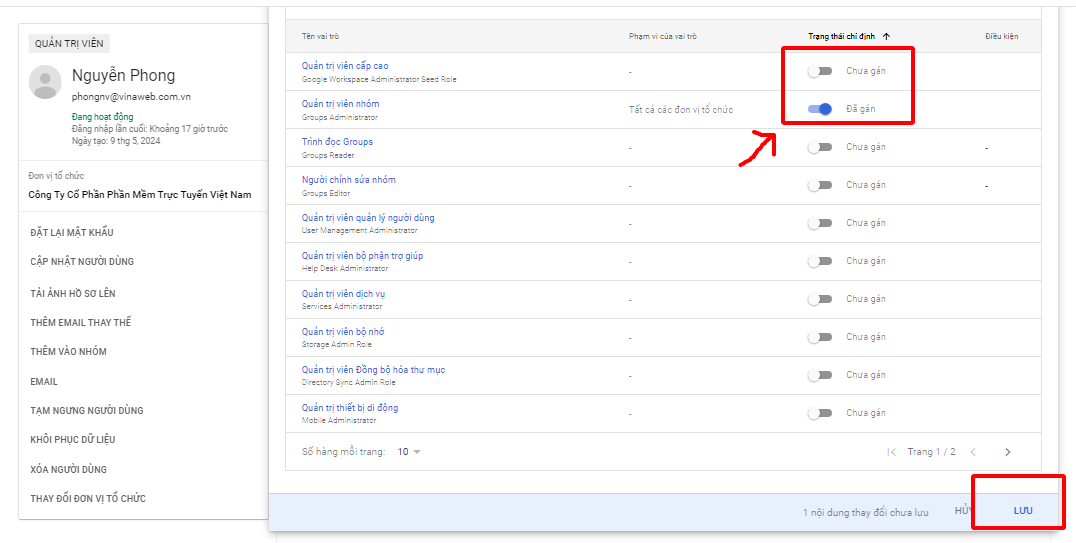Choose TẠM NGƯNG NGƯỜI DÙNG option
Screen dimensions: 1076x543
tap(87, 410)
